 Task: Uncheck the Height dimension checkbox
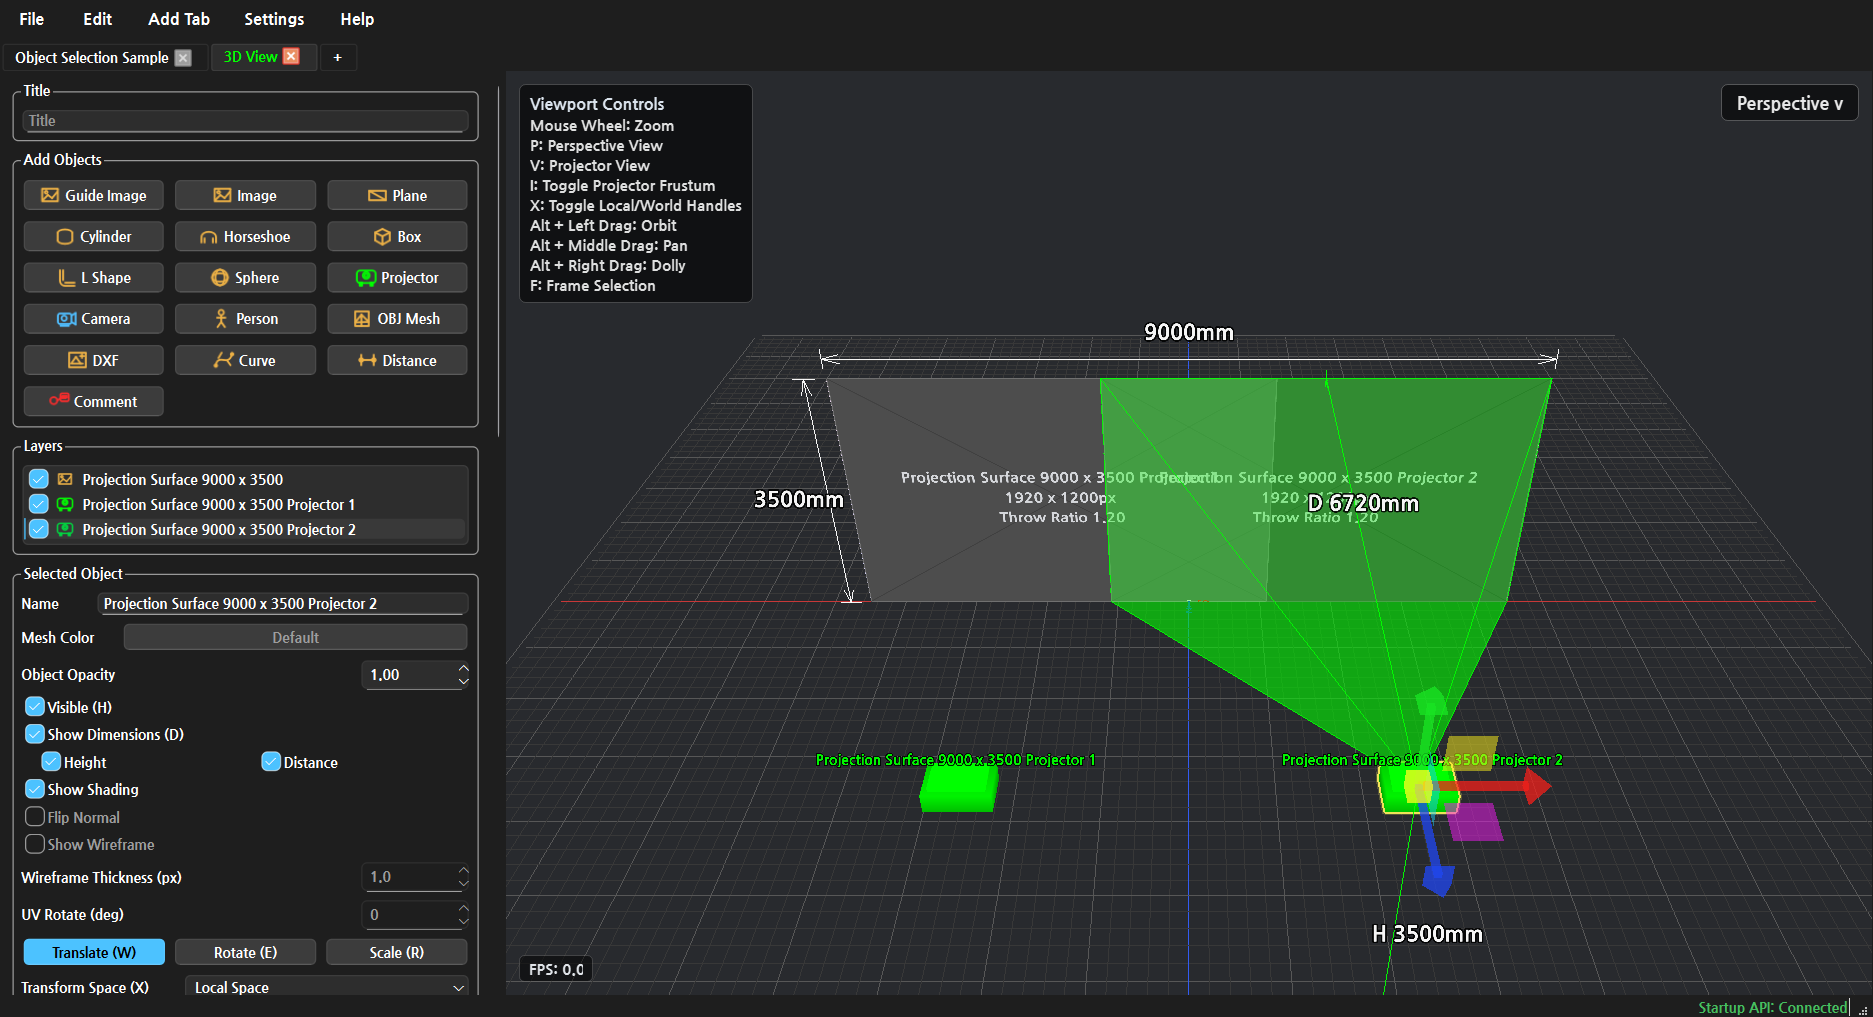pos(51,761)
